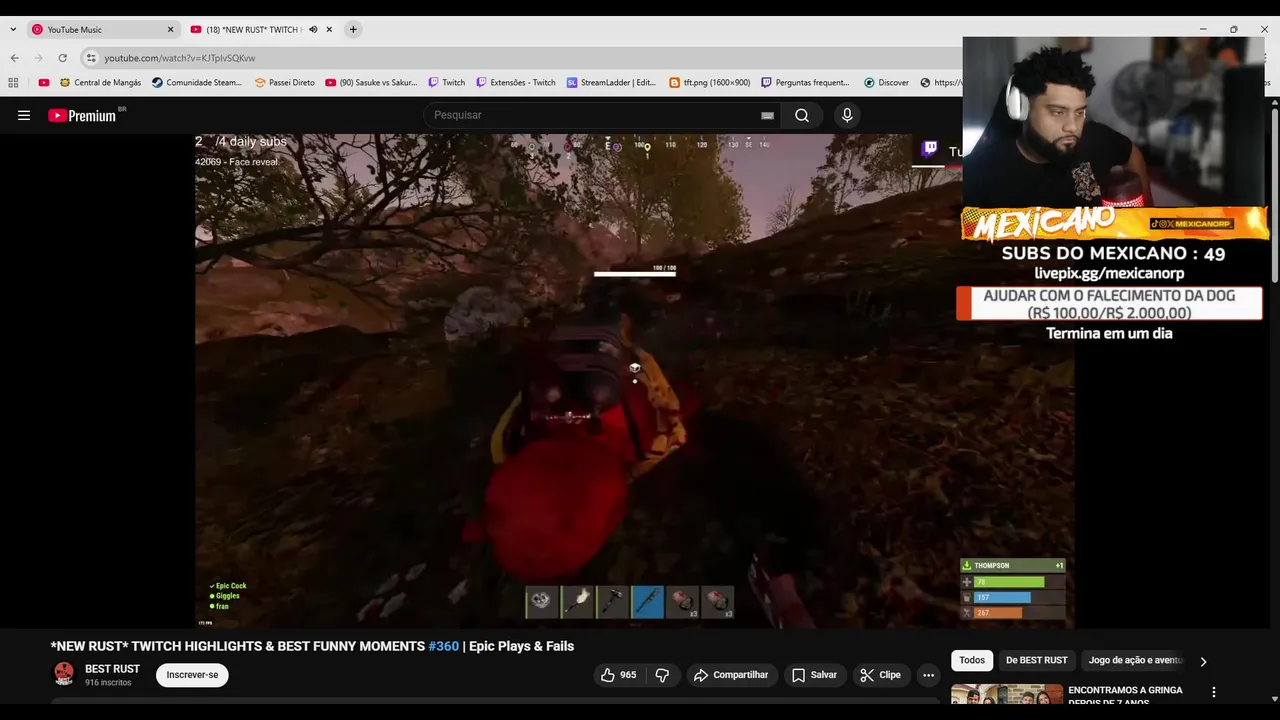Open the on-screen keyboard icon in search

pos(767,115)
